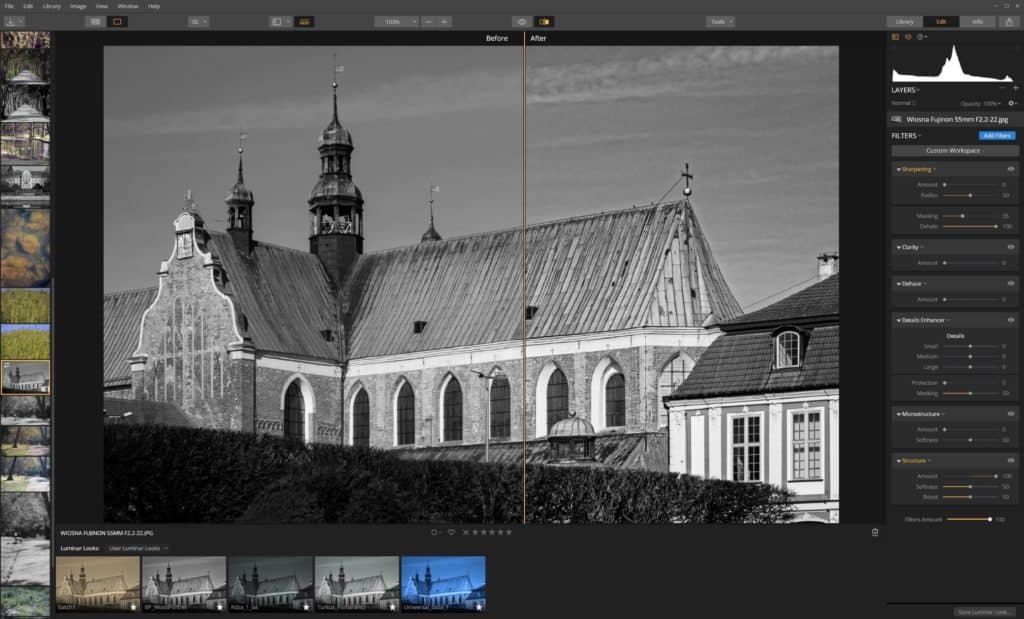Toggle visibility of the Structure filter
The width and height of the screenshot is (1024, 619).
tap(1011, 461)
